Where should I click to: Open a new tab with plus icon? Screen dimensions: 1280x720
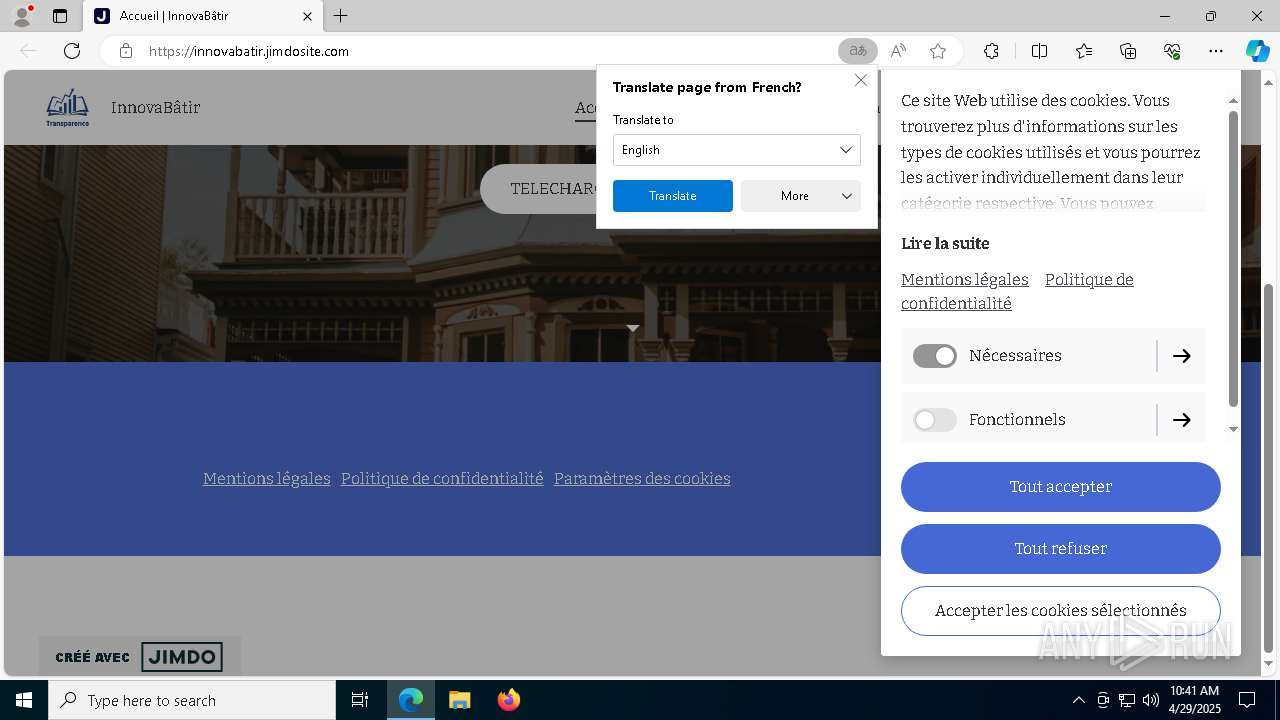click(x=341, y=16)
